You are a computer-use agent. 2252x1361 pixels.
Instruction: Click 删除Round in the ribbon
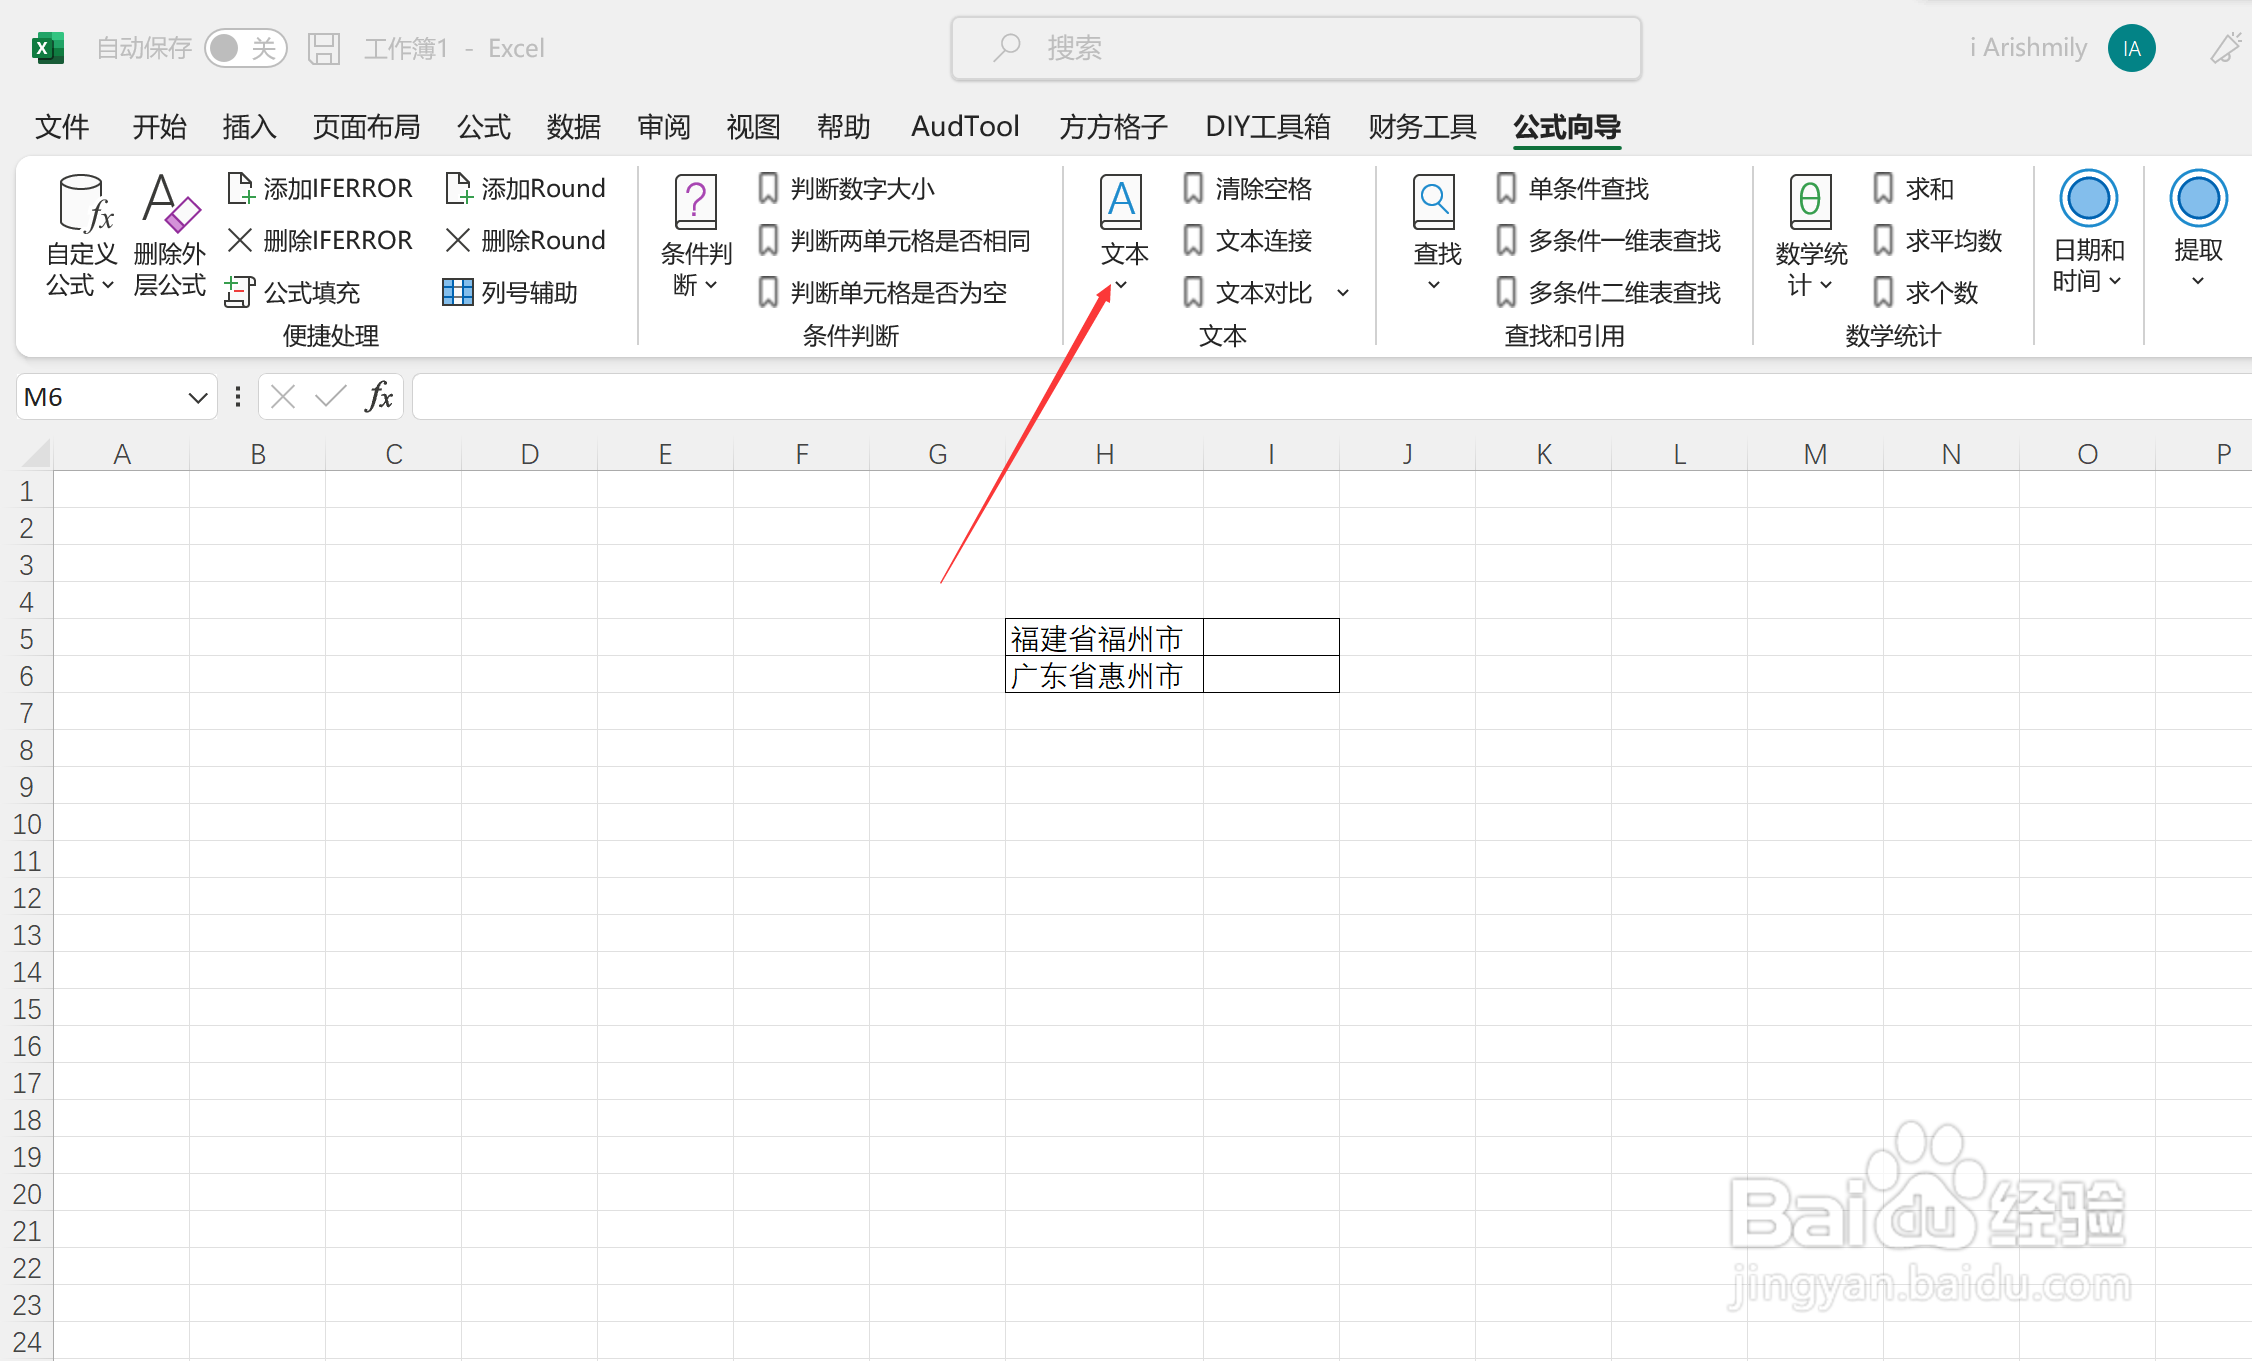tap(526, 240)
